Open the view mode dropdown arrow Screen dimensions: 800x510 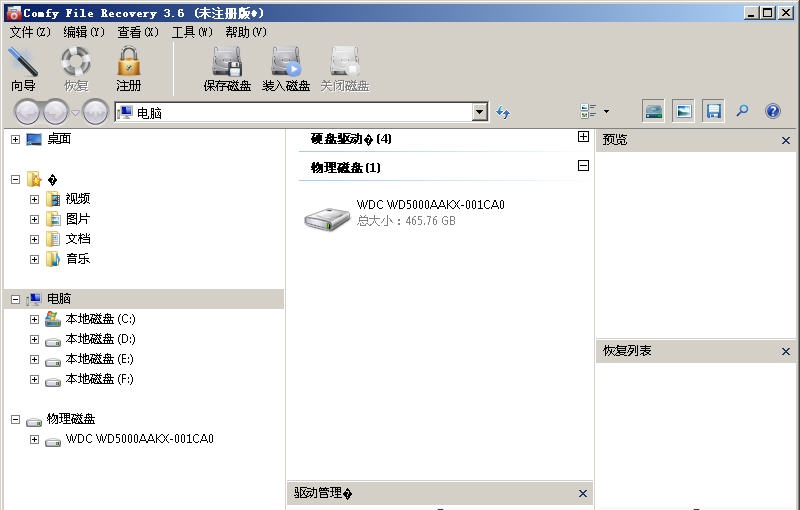(x=607, y=111)
